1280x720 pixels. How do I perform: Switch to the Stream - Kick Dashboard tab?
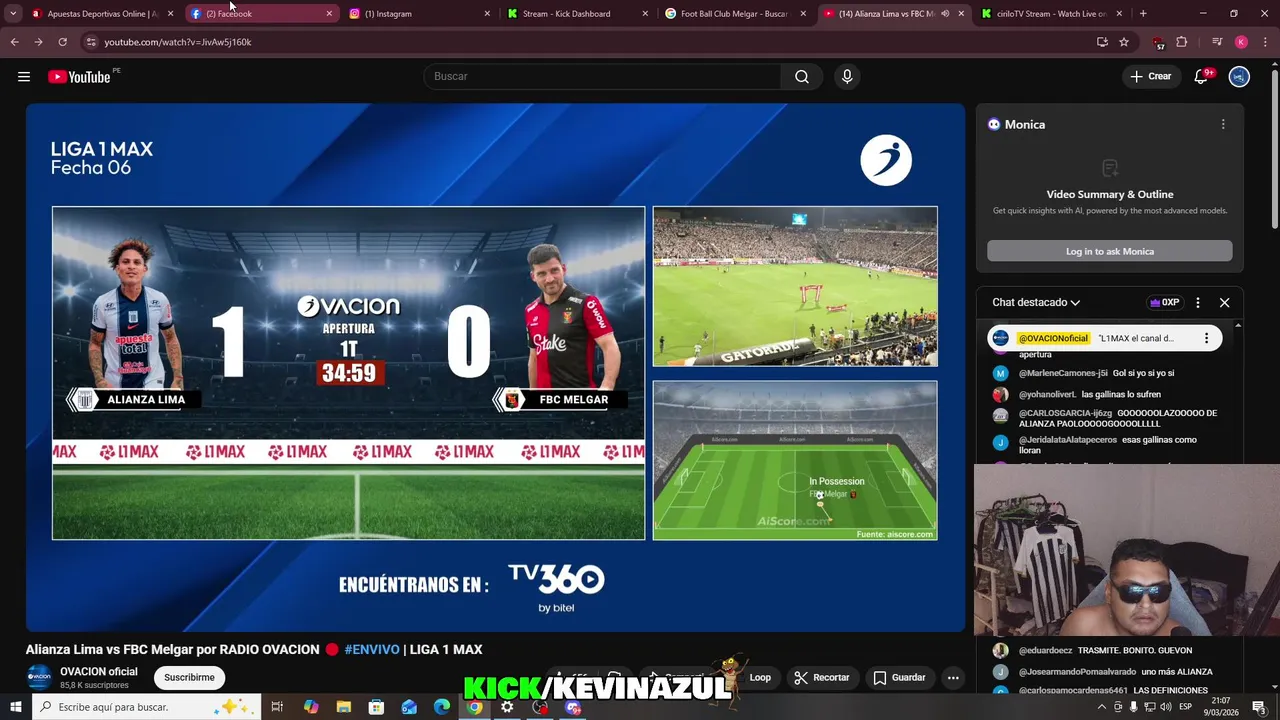(x=577, y=14)
